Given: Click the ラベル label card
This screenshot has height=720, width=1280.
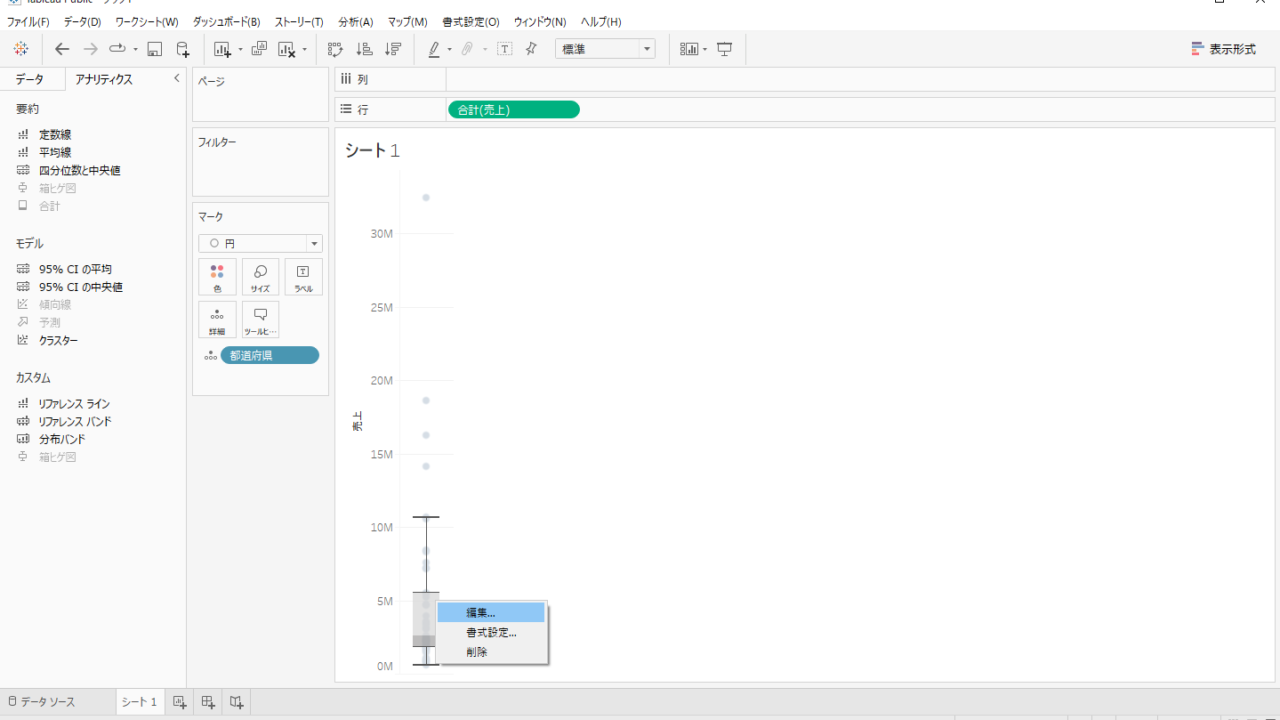Looking at the screenshot, I should (x=303, y=277).
